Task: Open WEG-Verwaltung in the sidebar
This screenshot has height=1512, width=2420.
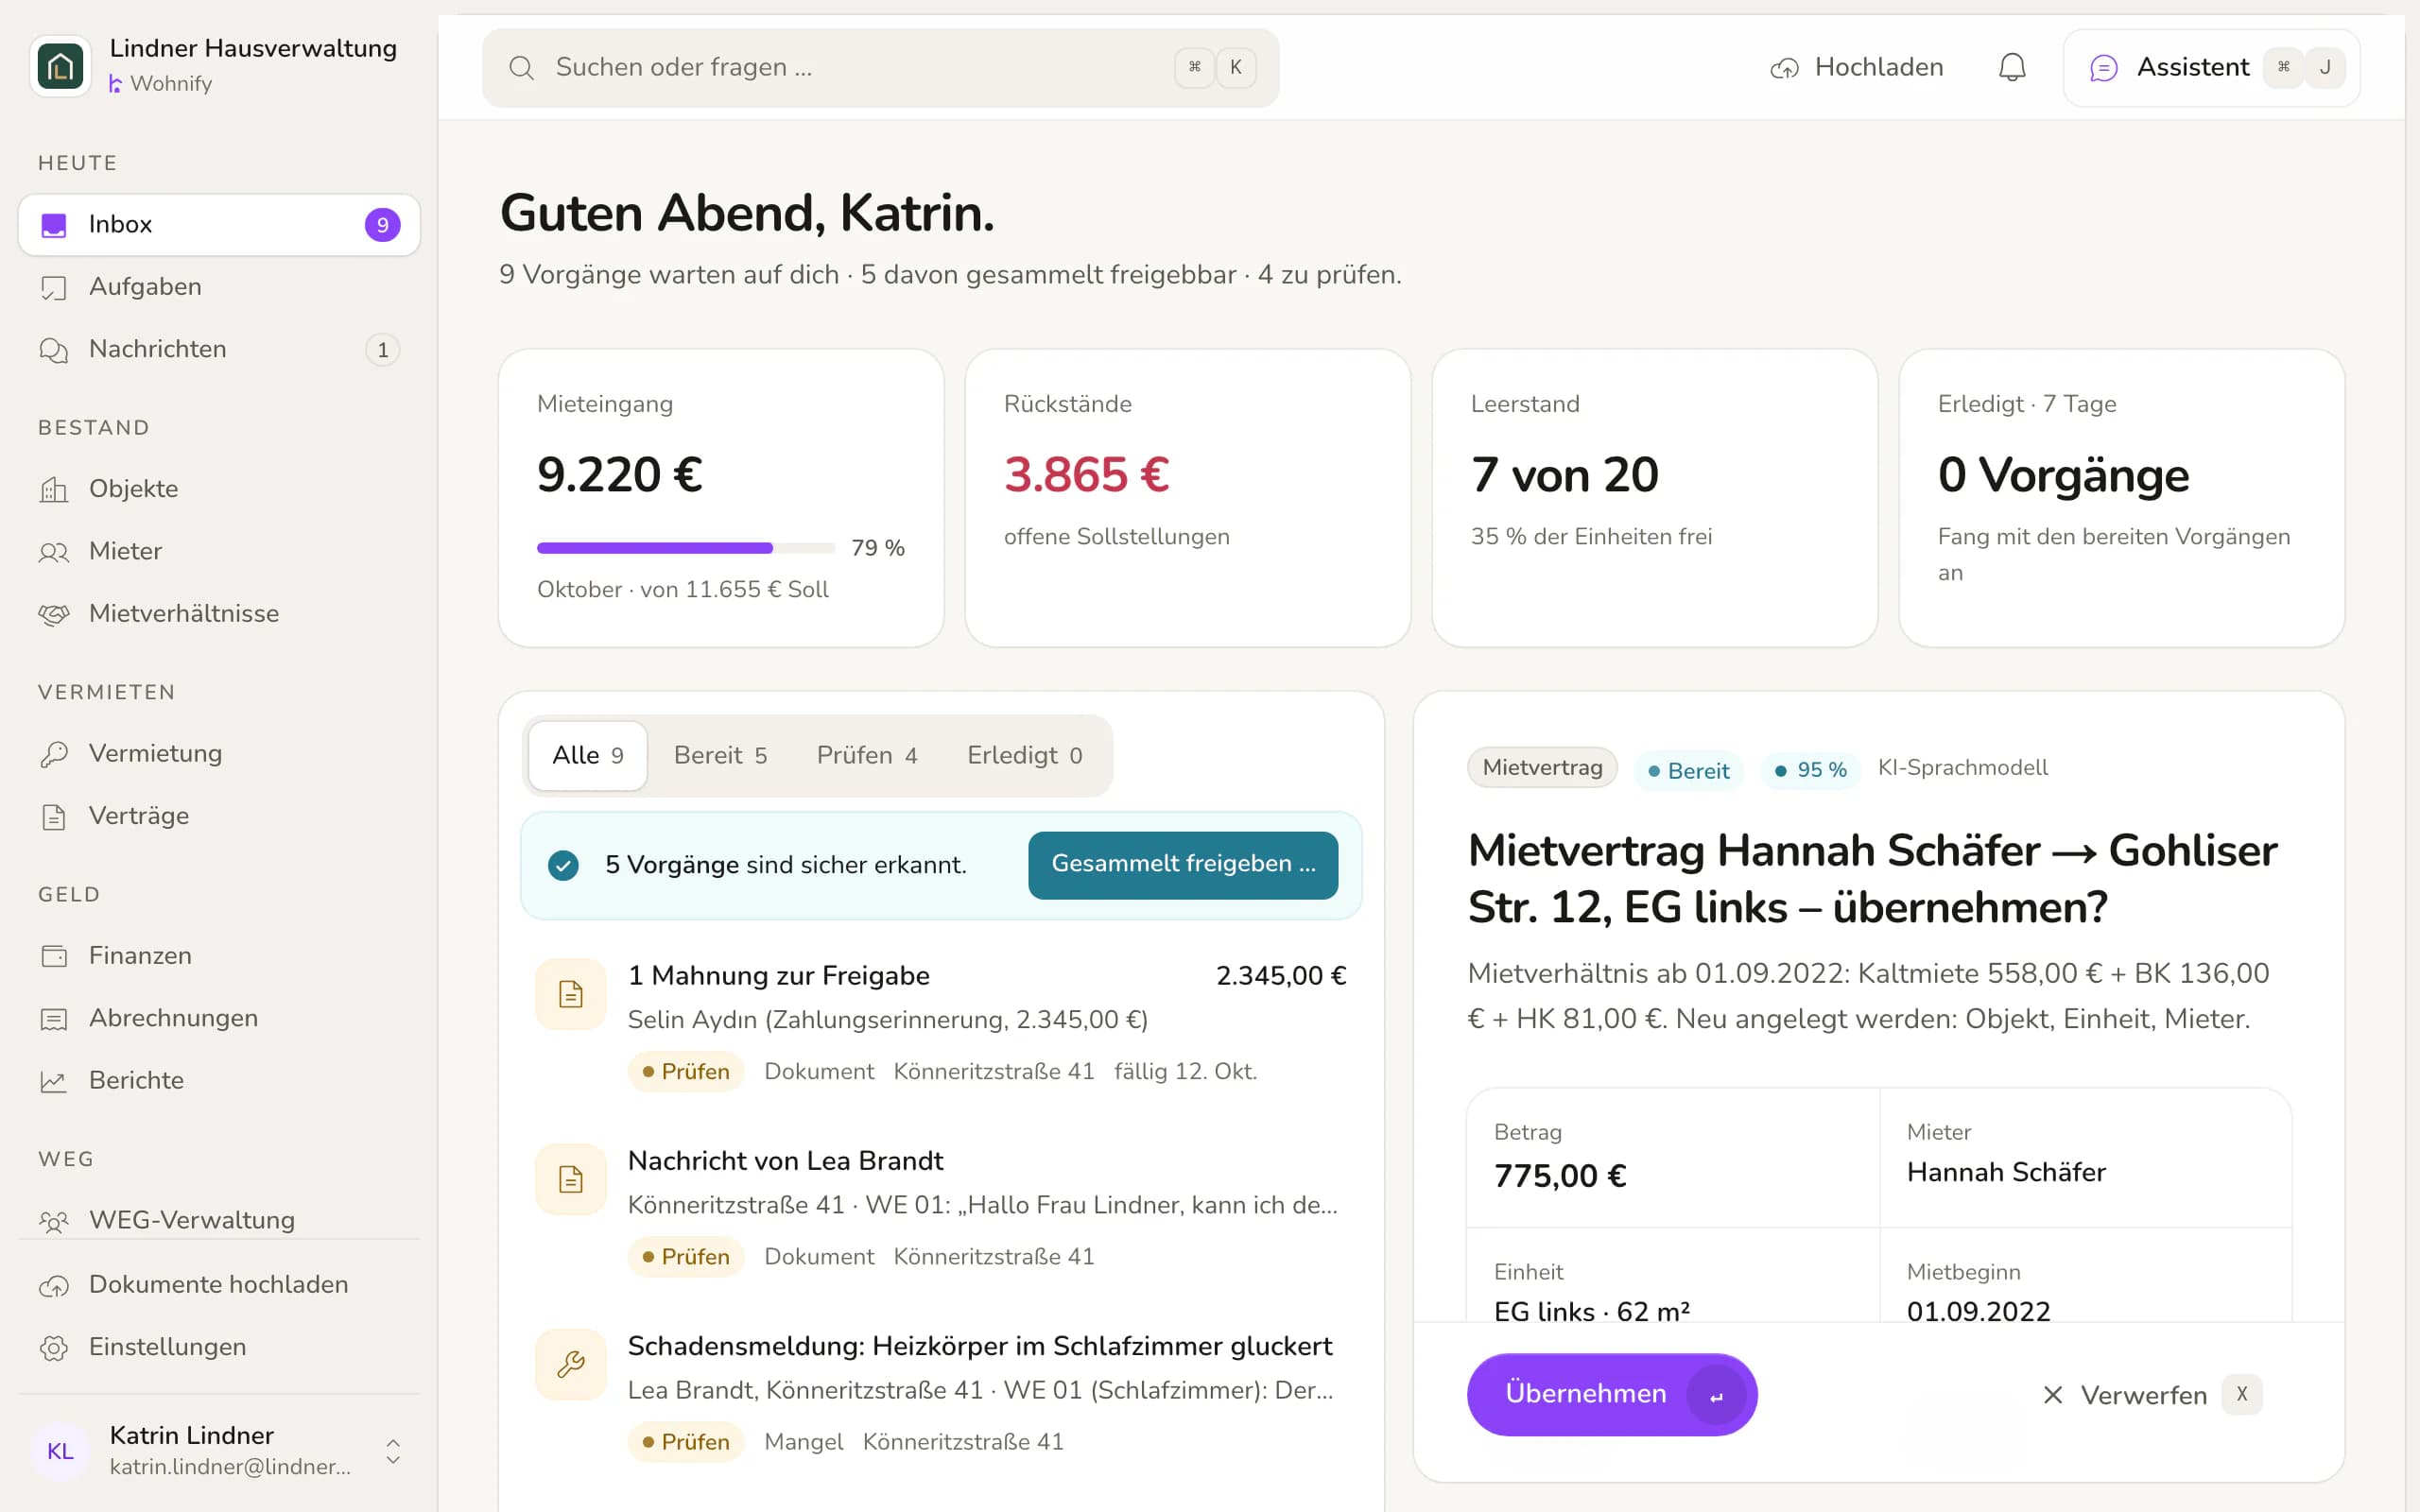Action: coord(219,1218)
